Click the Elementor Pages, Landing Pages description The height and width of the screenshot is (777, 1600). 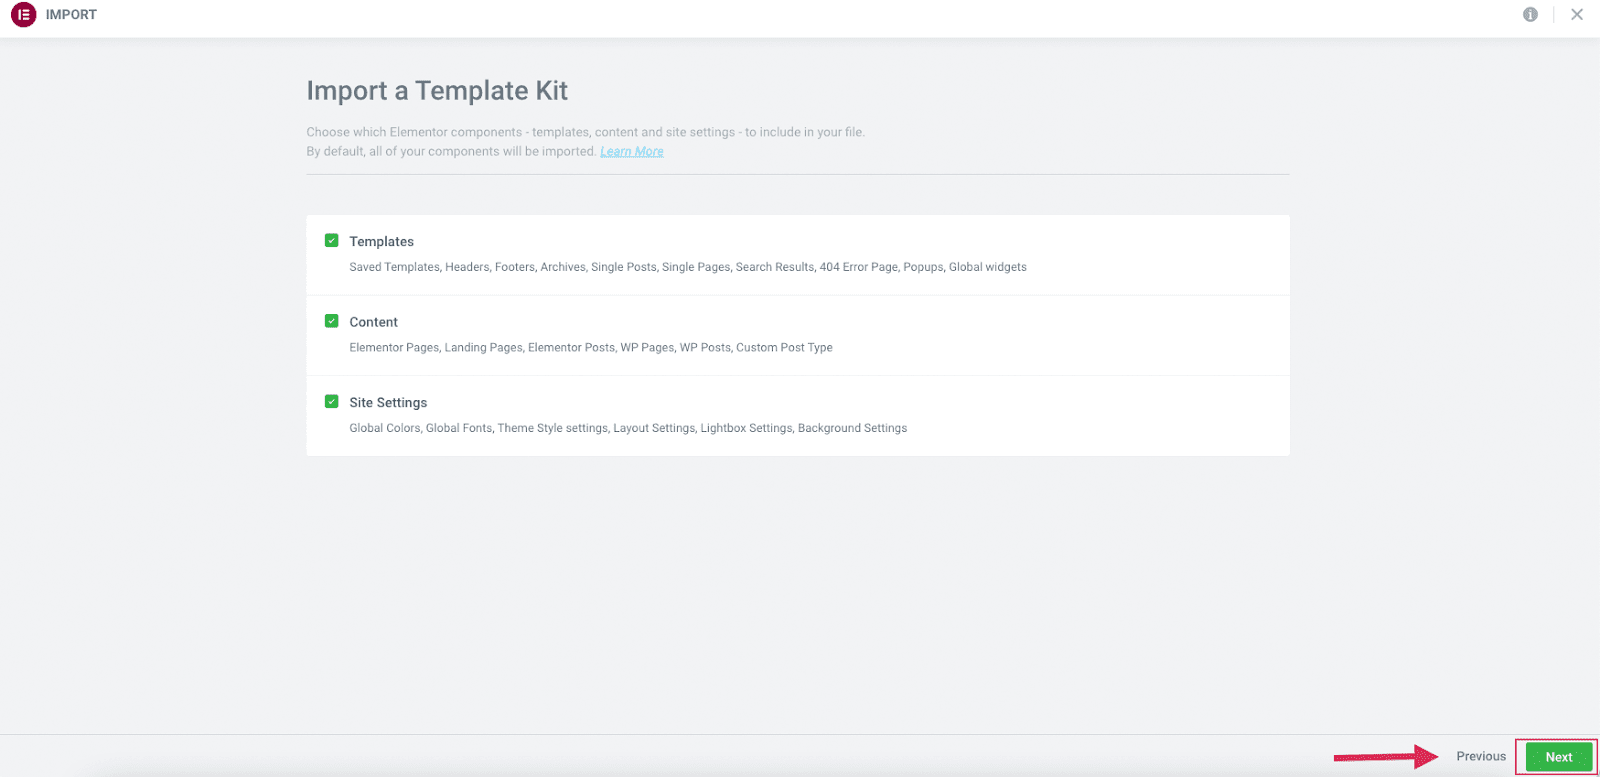coord(590,348)
